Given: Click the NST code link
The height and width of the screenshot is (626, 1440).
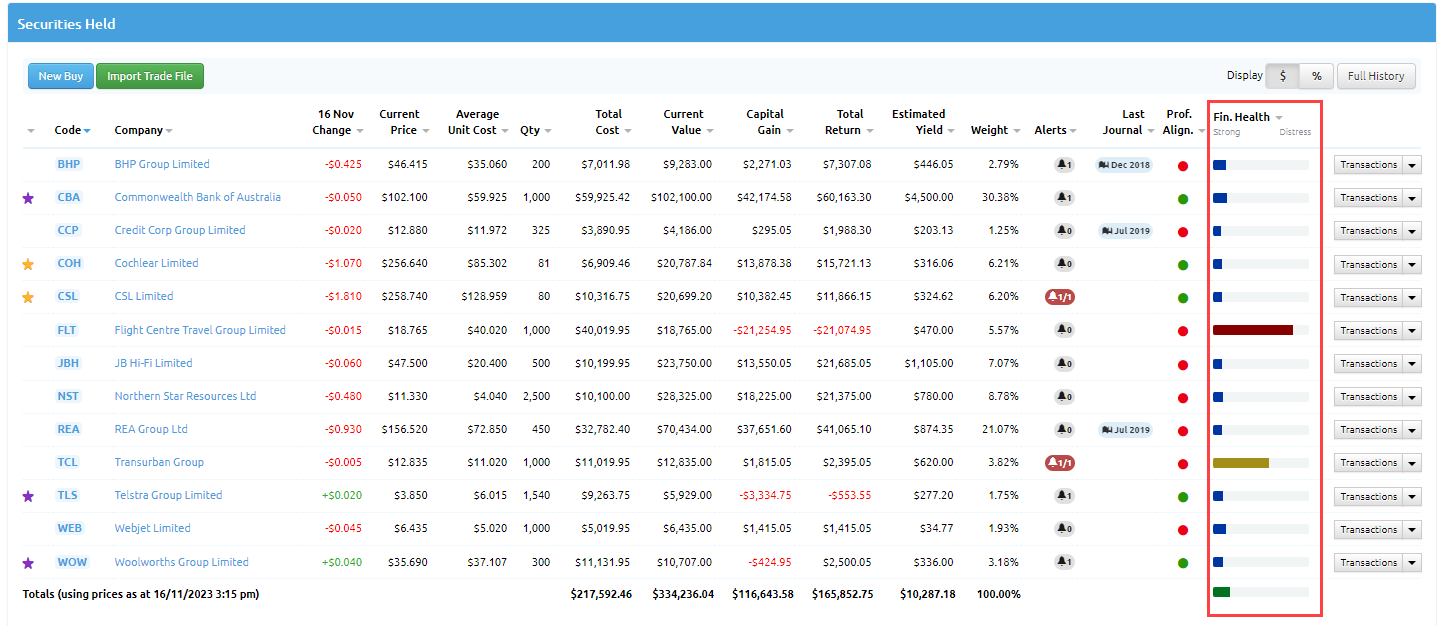Looking at the screenshot, I should (68, 396).
